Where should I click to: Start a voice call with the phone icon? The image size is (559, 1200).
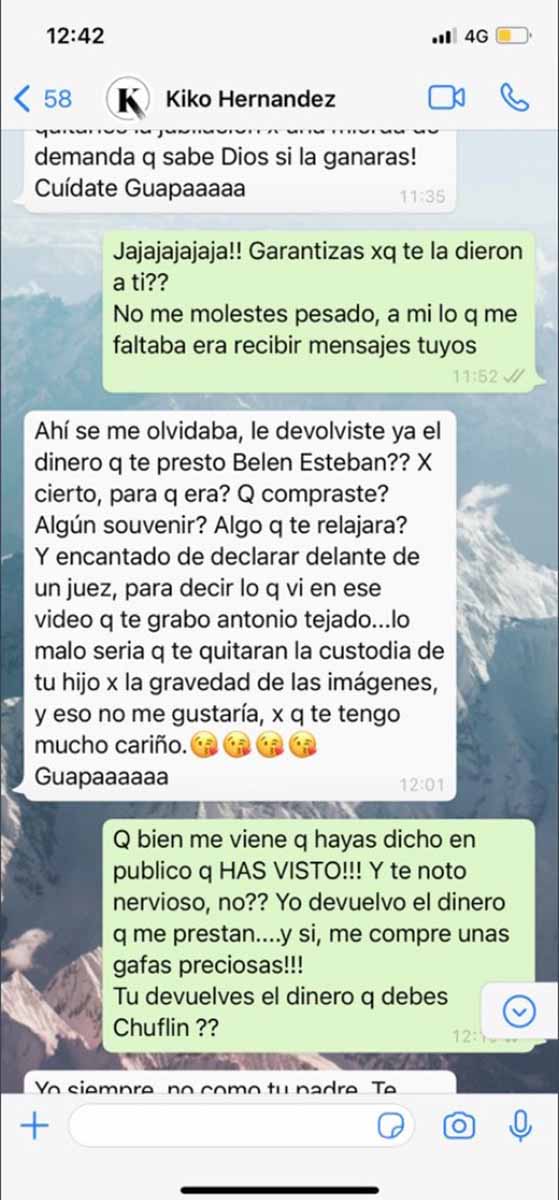514,97
